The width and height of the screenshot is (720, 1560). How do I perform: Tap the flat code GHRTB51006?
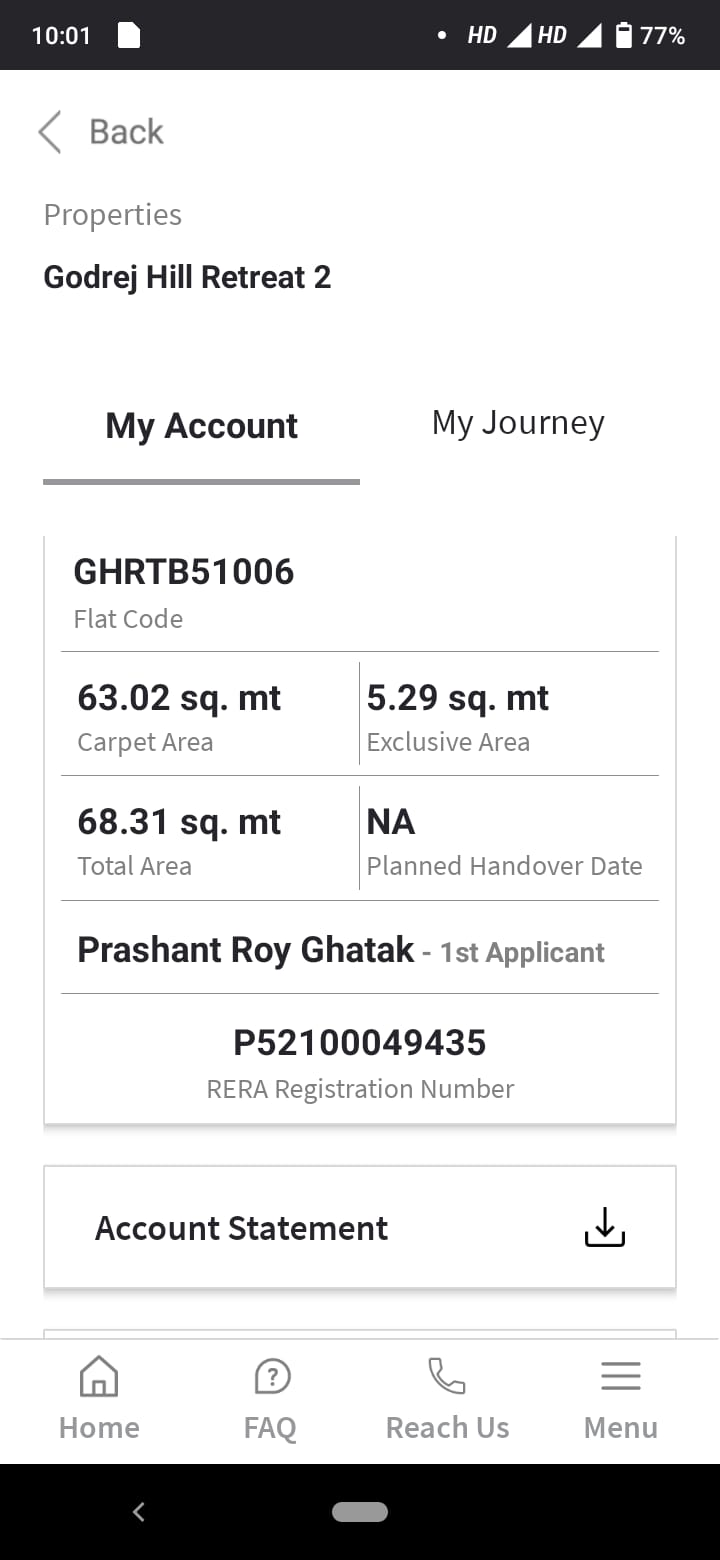pyautogui.click(x=184, y=572)
